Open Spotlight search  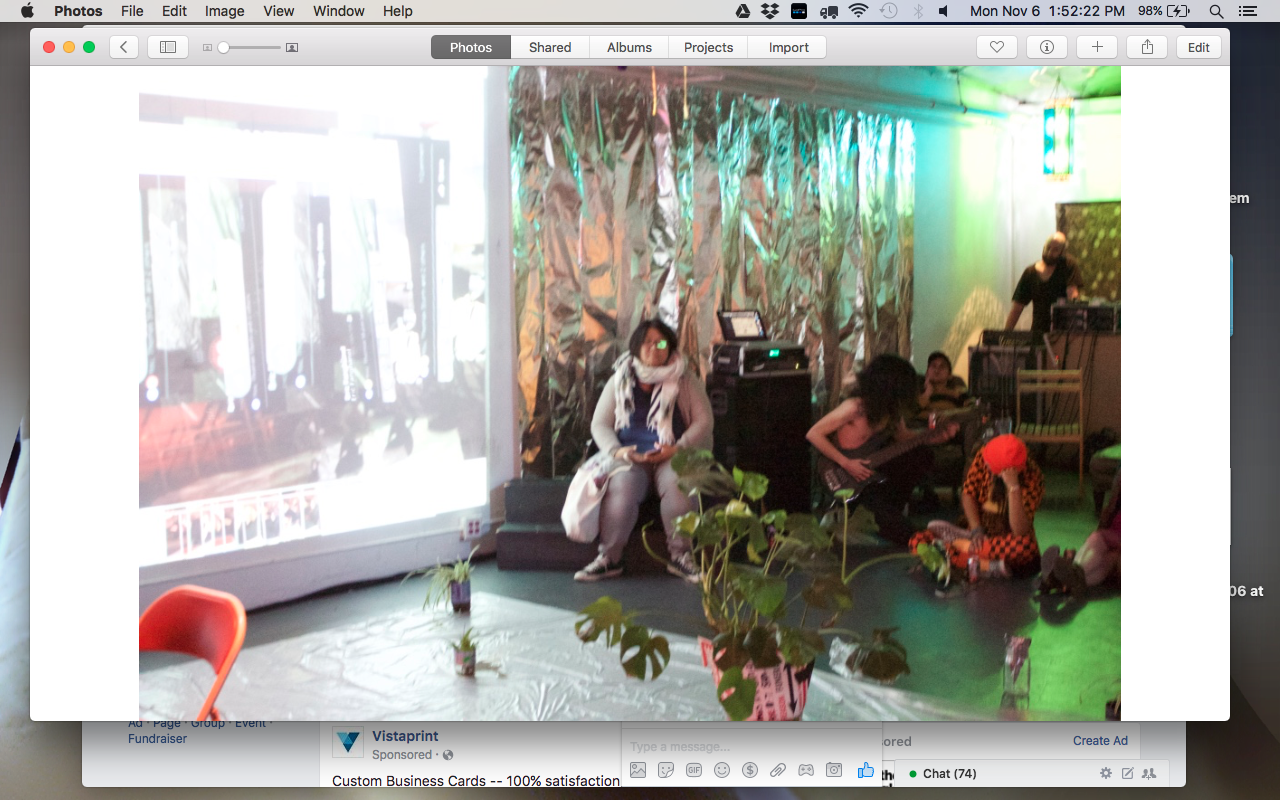pyautogui.click(x=1216, y=11)
